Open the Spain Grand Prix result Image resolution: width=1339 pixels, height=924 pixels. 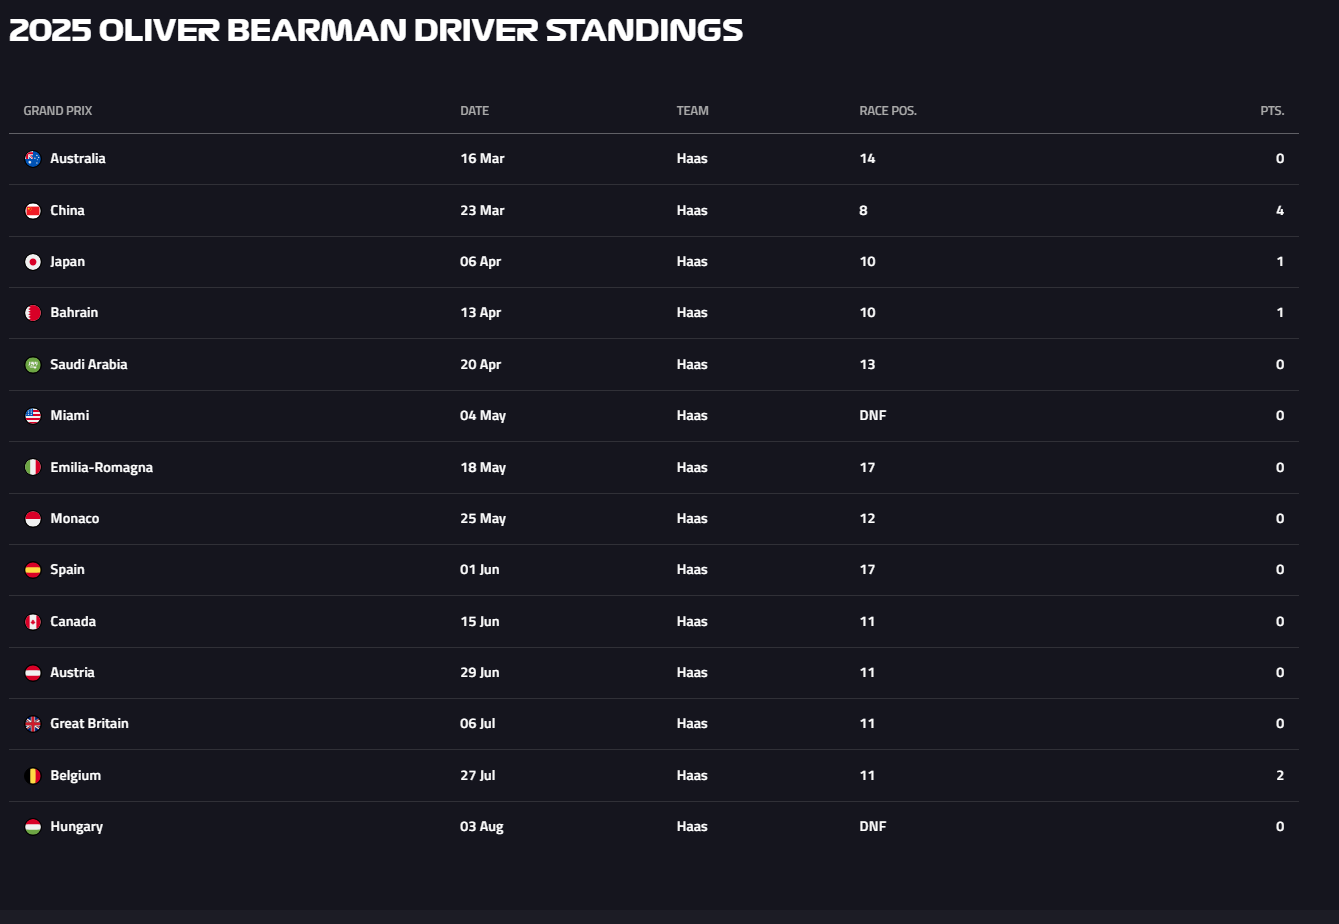click(x=67, y=570)
